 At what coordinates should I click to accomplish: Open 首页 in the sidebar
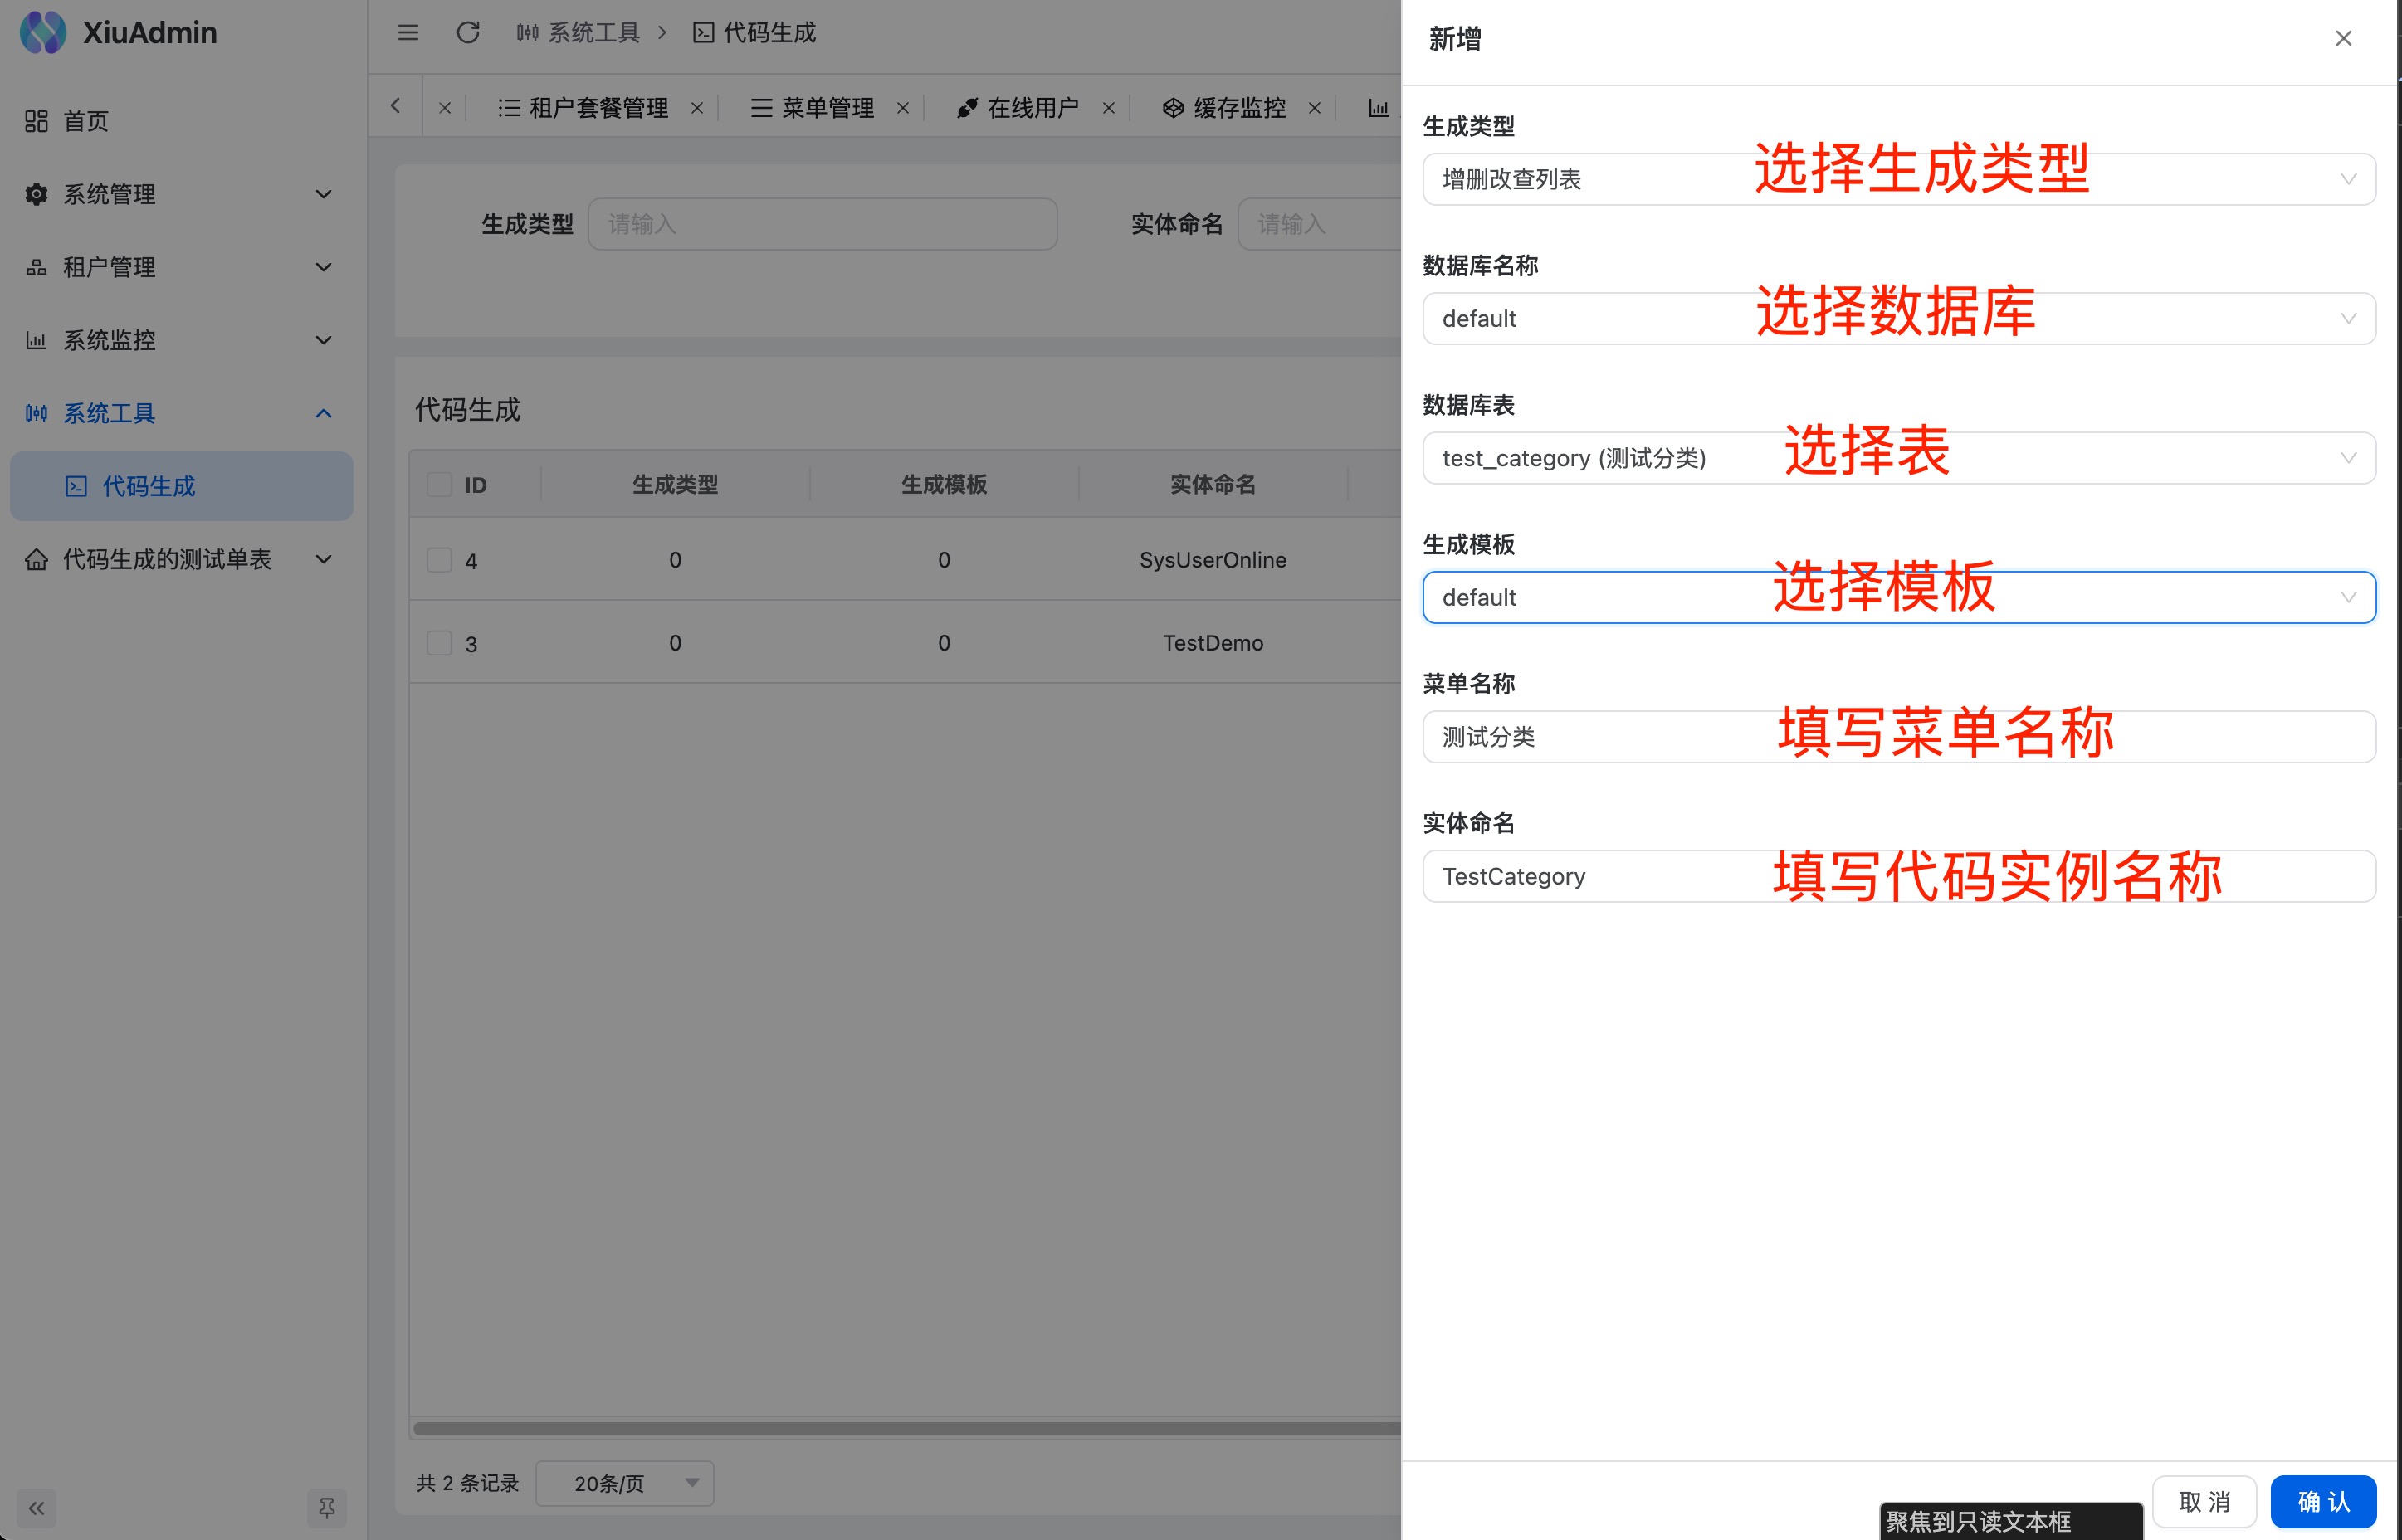point(86,121)
